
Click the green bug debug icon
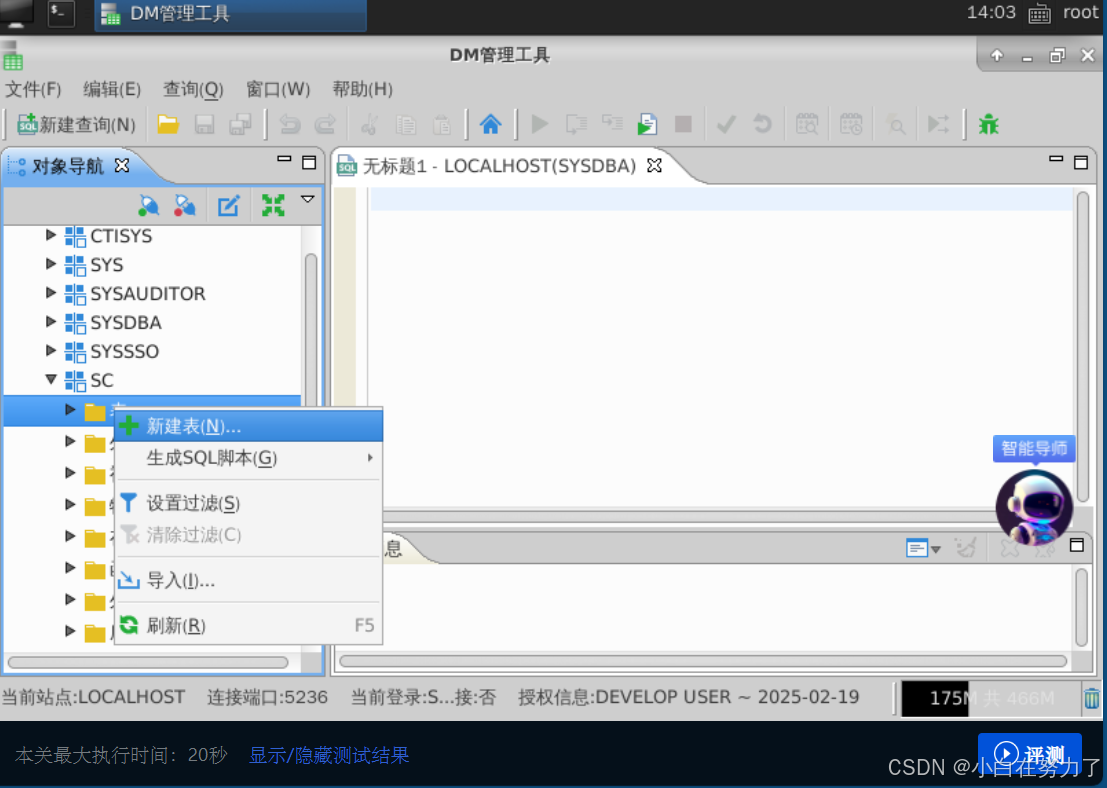click(988, 125)
